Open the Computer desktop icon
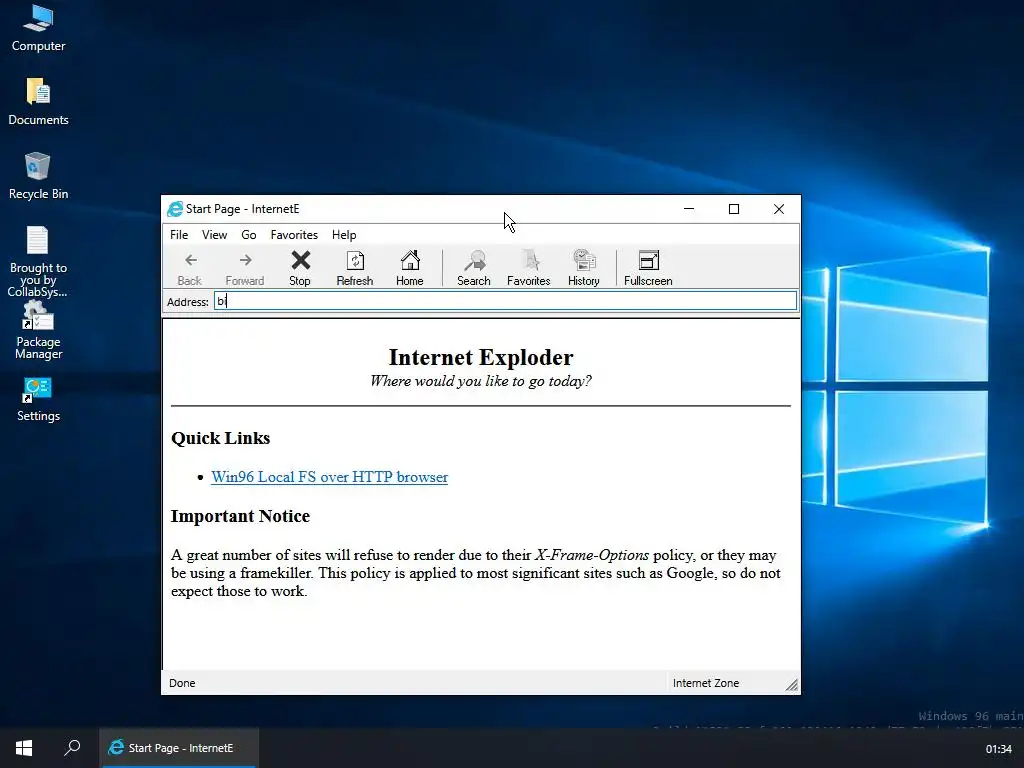 coord(38,29)
